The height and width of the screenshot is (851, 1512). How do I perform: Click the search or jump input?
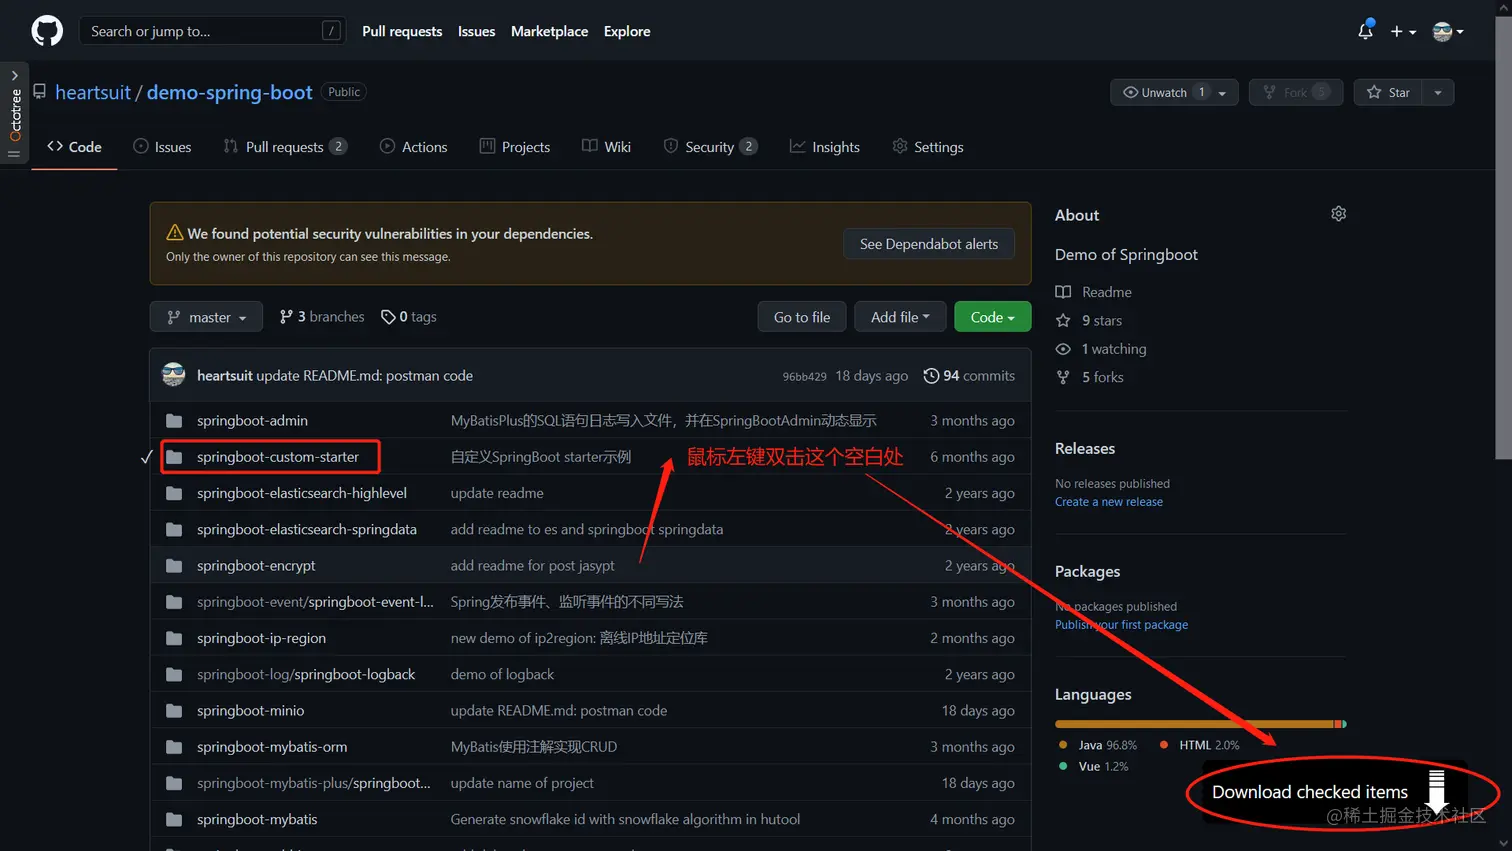click(x=213, y=31)
